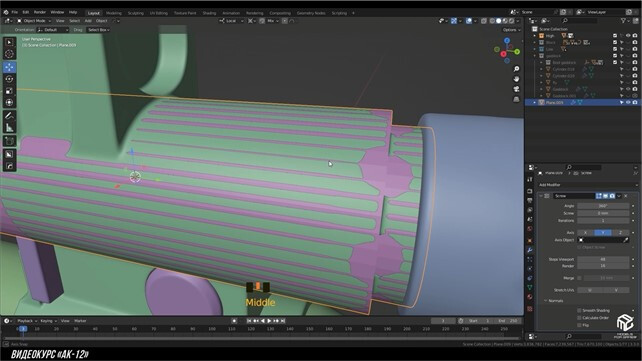Viewport: 642px width, 361px height.
Task: Adjust the Angle 360° field
Action: [x=603, y=206]
